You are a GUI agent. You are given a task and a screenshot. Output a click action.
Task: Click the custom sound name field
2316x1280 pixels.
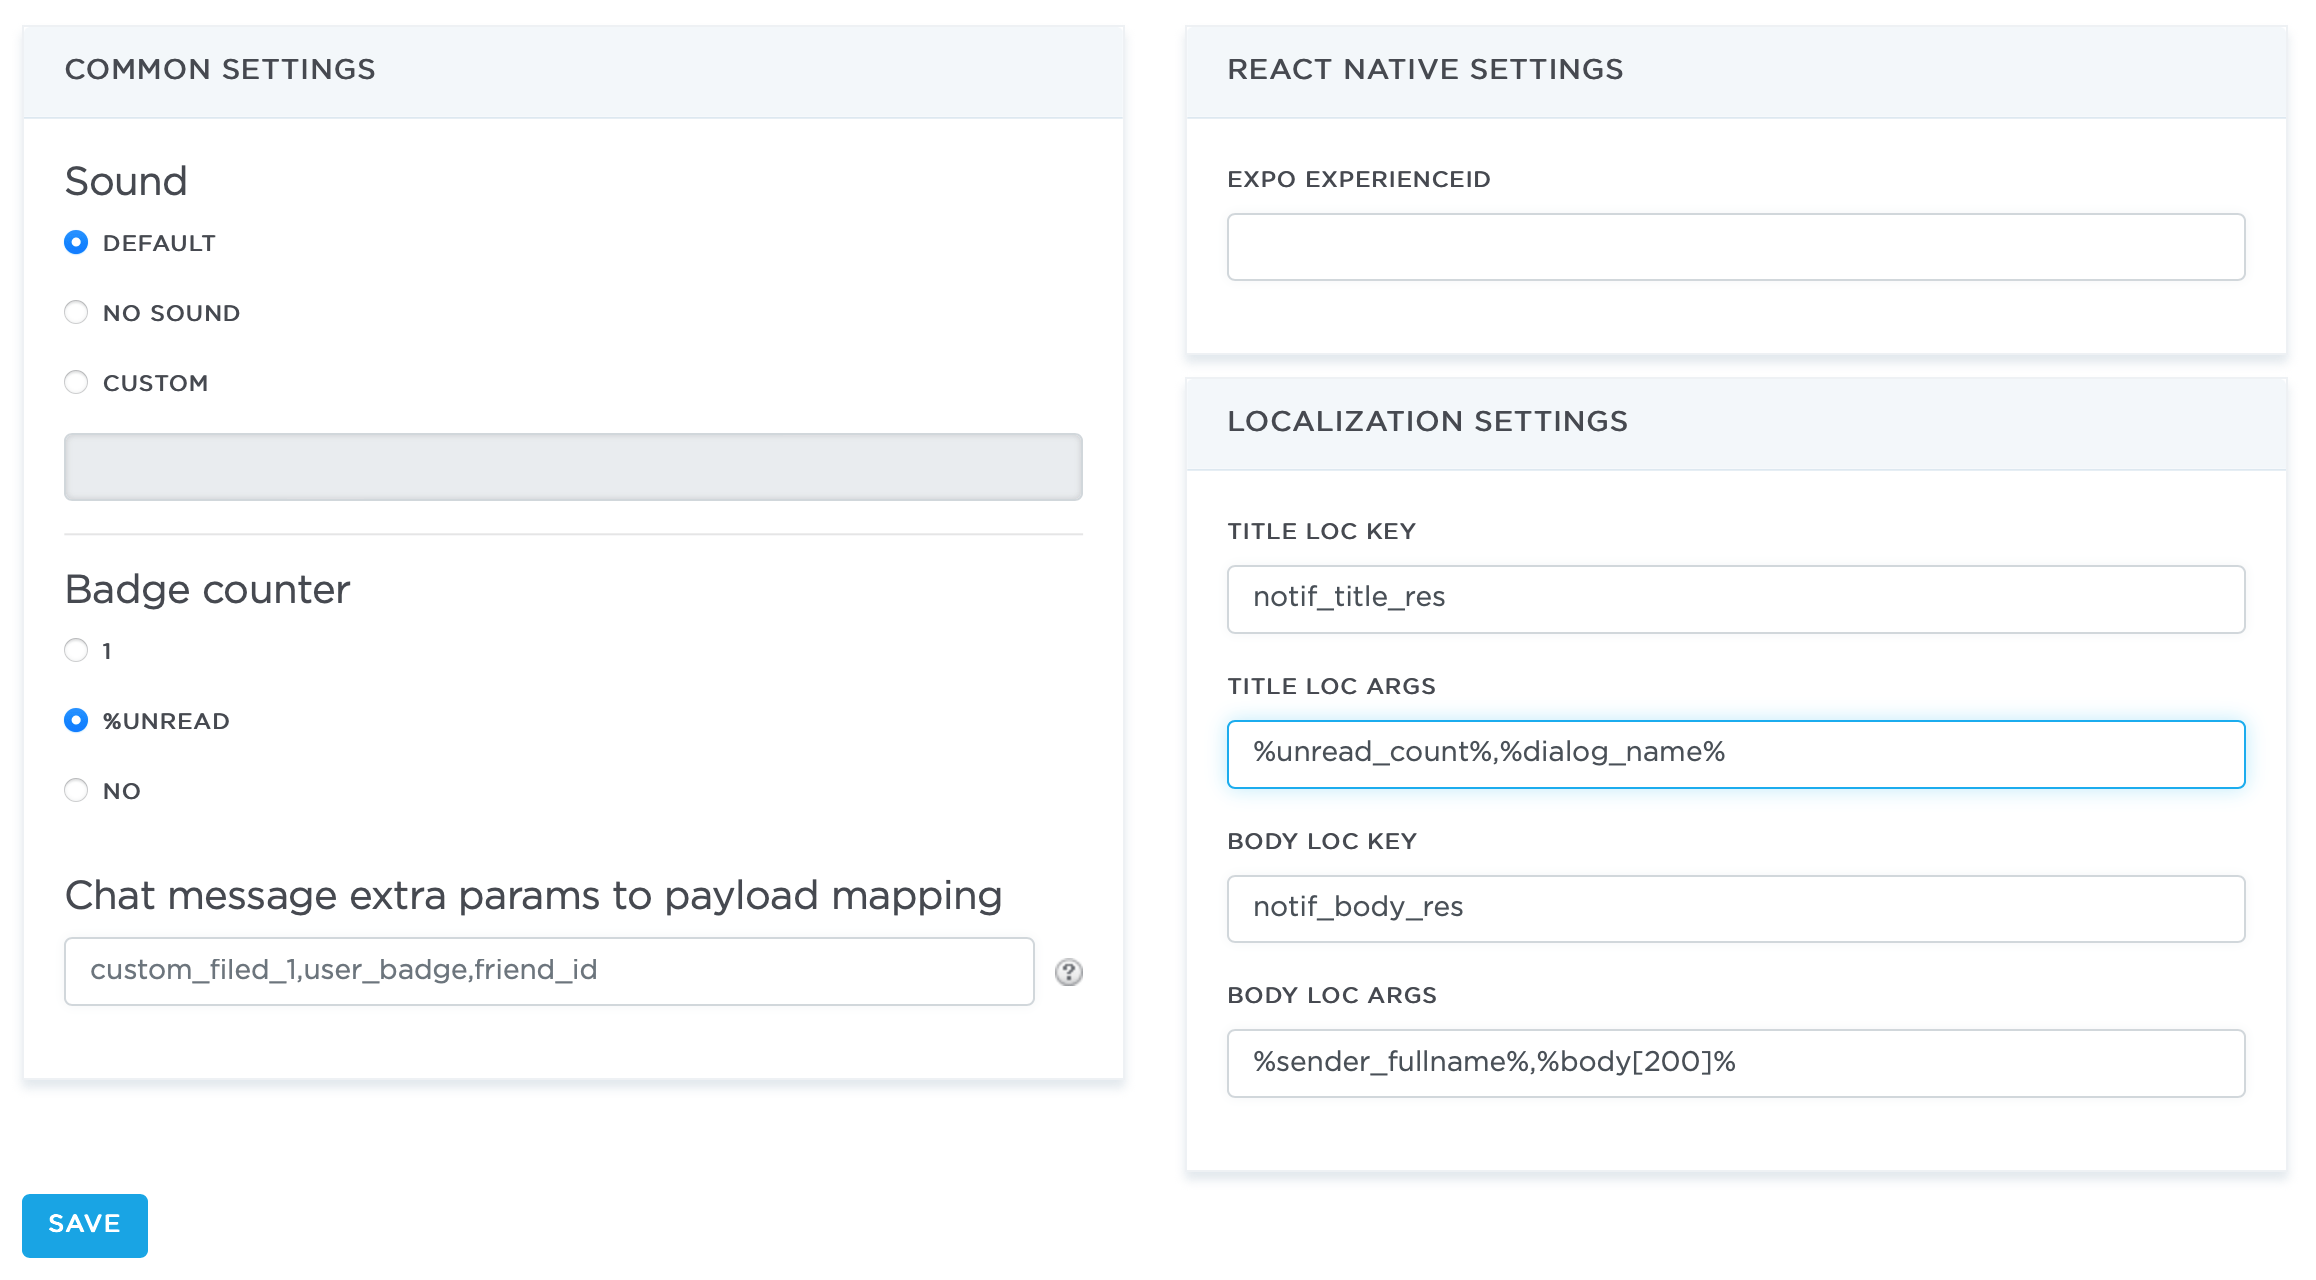click(573, 467)
